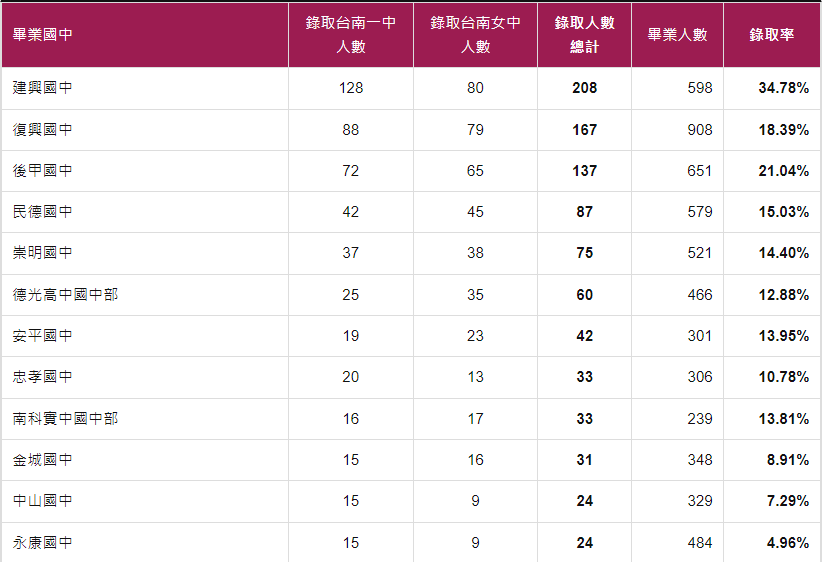Viewport: 824px width, 562px height.
Task: Click the 錄取人數總計 column header
Action: click(x=584, y=35)
